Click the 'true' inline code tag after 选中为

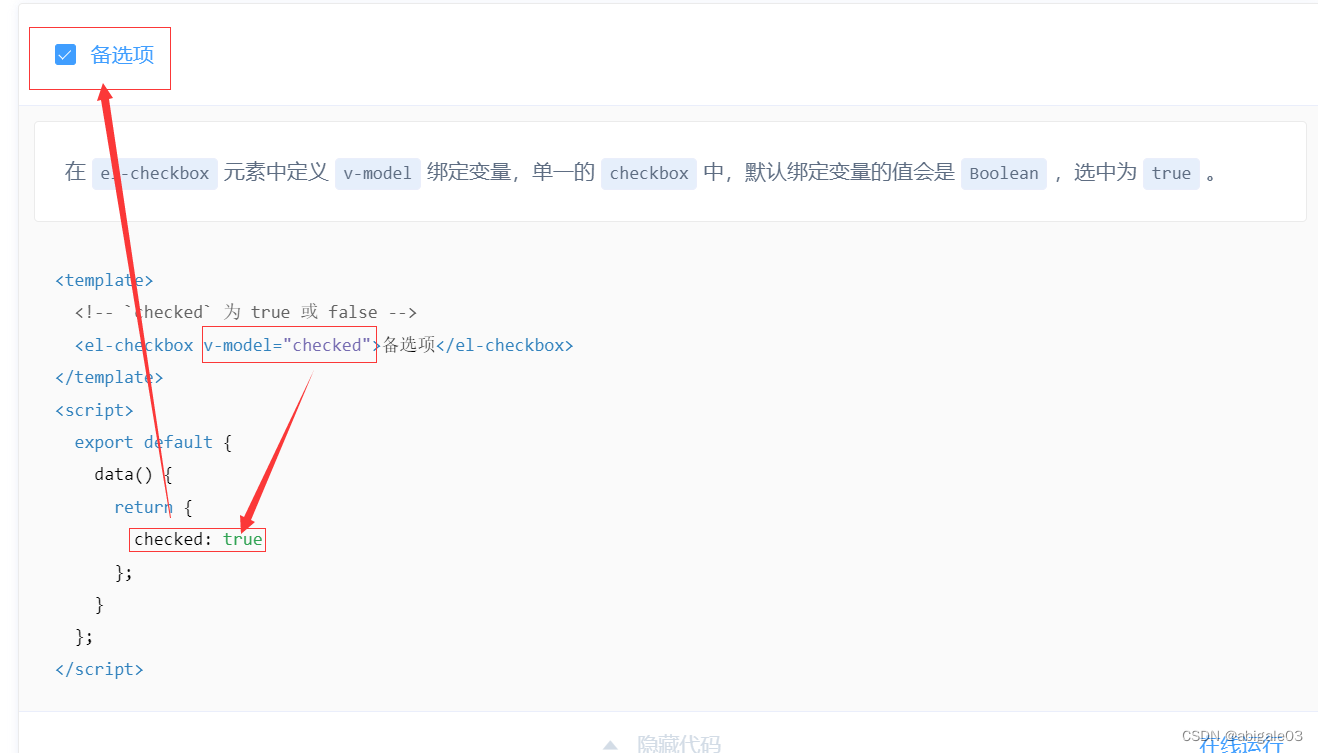1171,173
